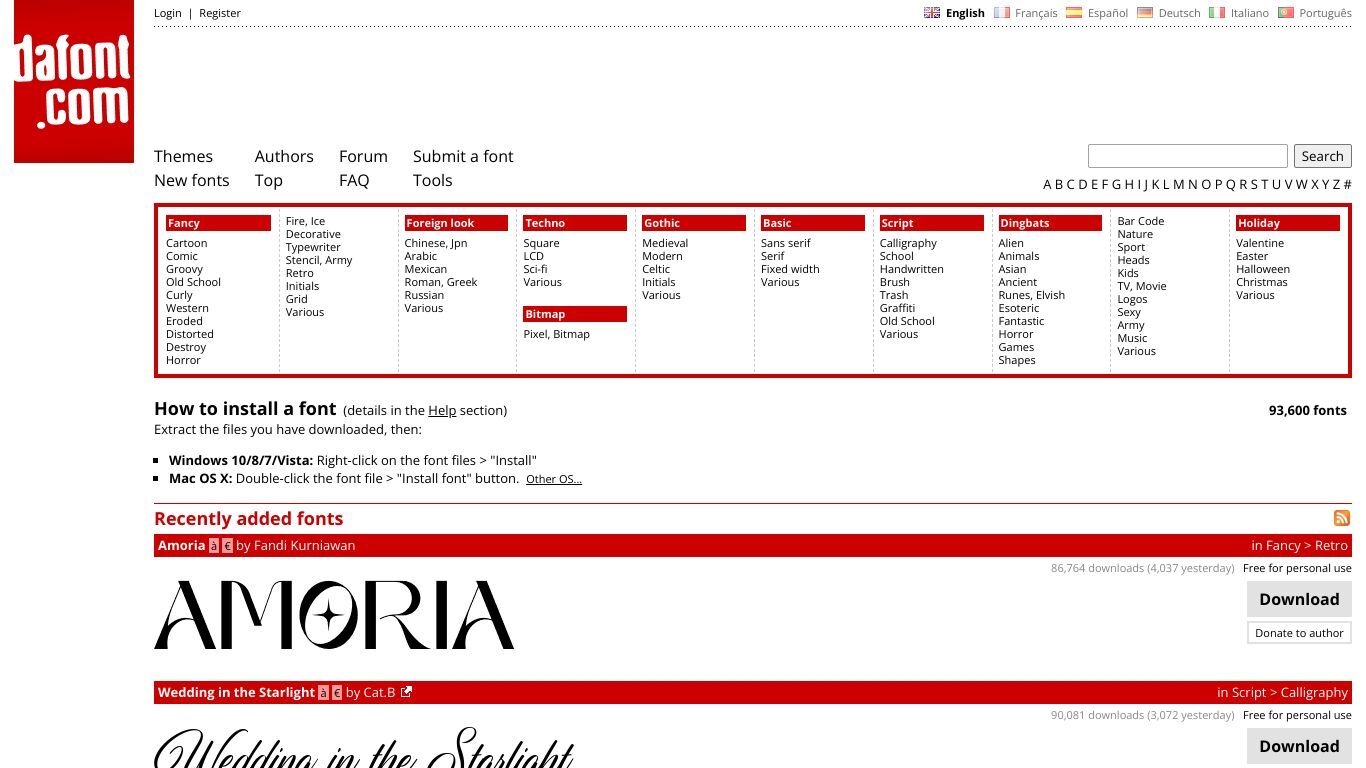Screen dimensions: 1366x768
Task: Open New fonts
Action: pos(192,180)
